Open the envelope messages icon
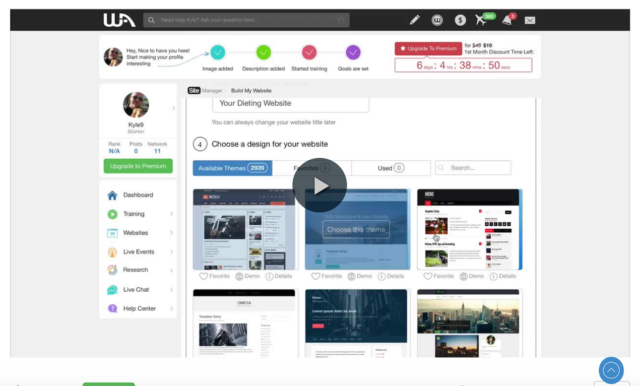 coord(530,20)
